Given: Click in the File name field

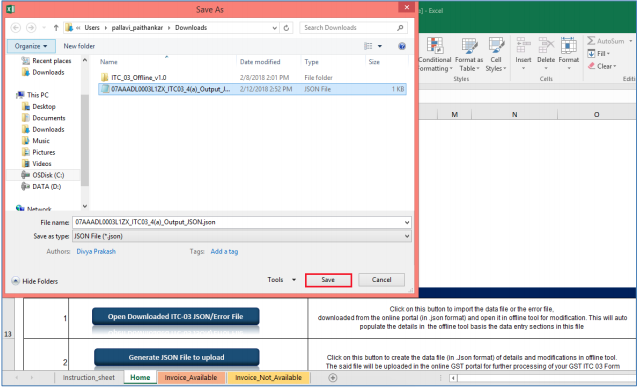Looking at the screenshot, I should 242,222.
